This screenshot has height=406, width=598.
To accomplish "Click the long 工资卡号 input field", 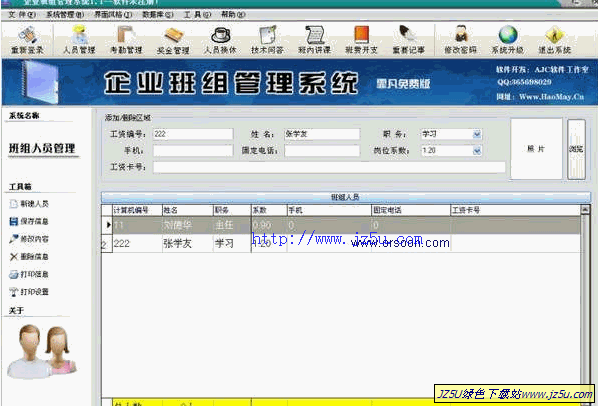I will pyautogui.click(x=329, y=167).
